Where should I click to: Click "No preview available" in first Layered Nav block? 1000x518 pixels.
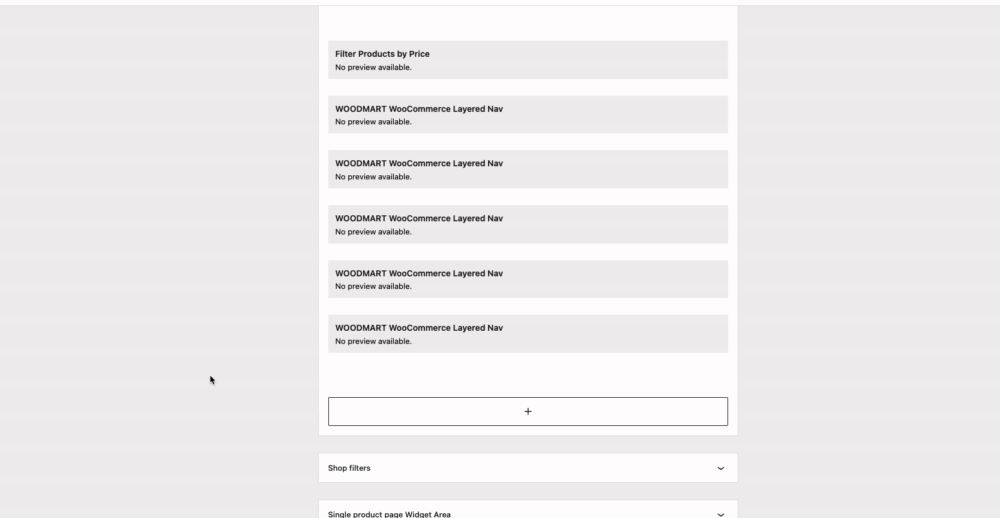coord(373,122)
